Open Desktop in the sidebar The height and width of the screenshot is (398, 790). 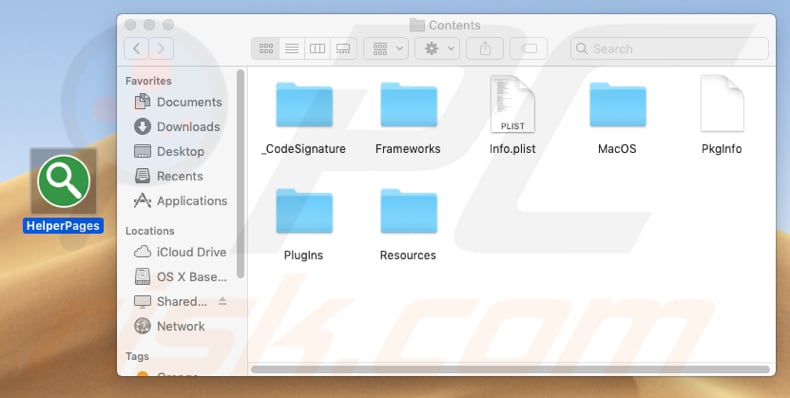tap(169, 152)
